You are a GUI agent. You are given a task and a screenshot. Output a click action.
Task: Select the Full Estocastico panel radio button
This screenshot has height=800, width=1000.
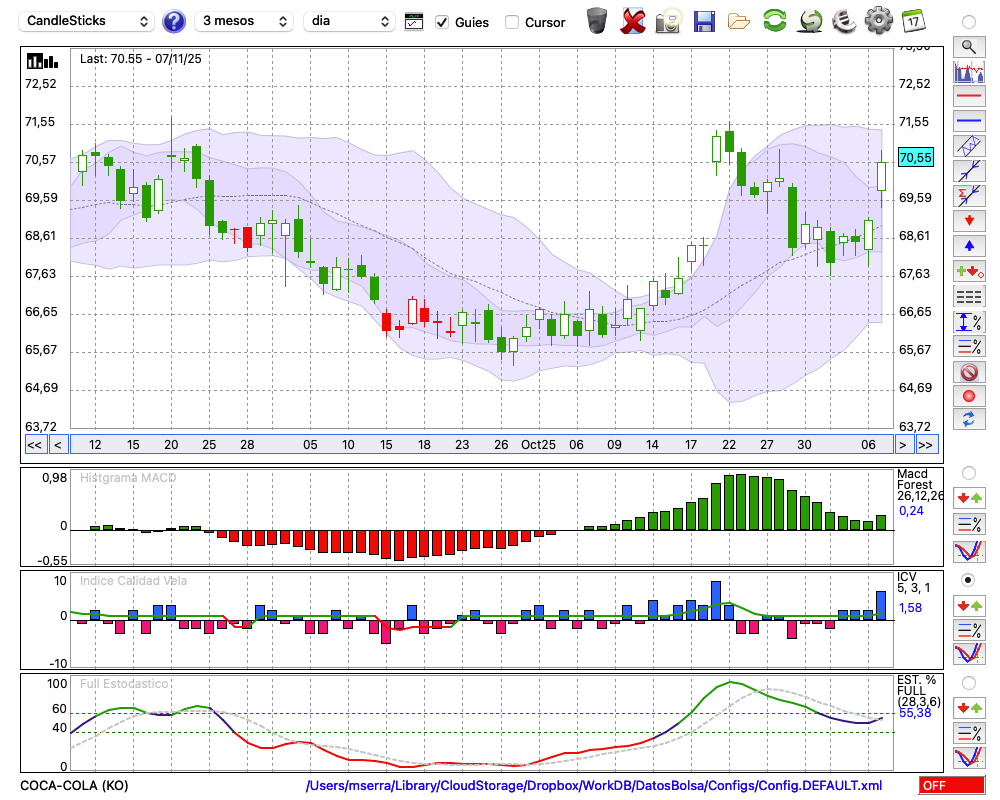click(x=968, y=683)
